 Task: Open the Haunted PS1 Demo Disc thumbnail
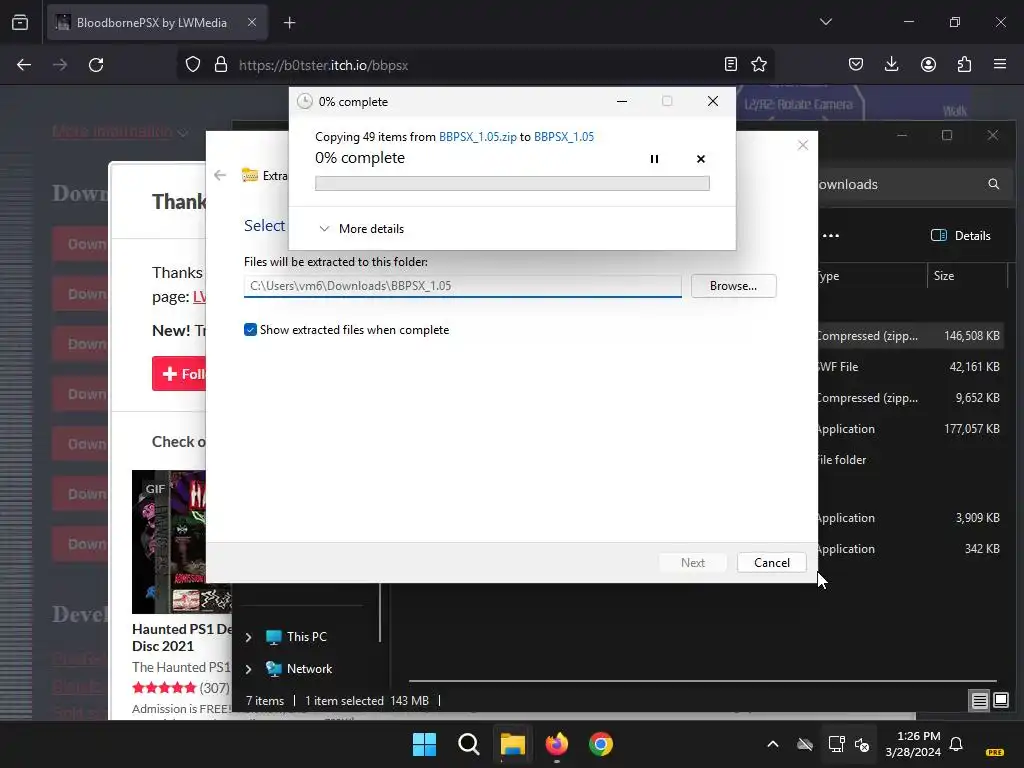[182, 541]
